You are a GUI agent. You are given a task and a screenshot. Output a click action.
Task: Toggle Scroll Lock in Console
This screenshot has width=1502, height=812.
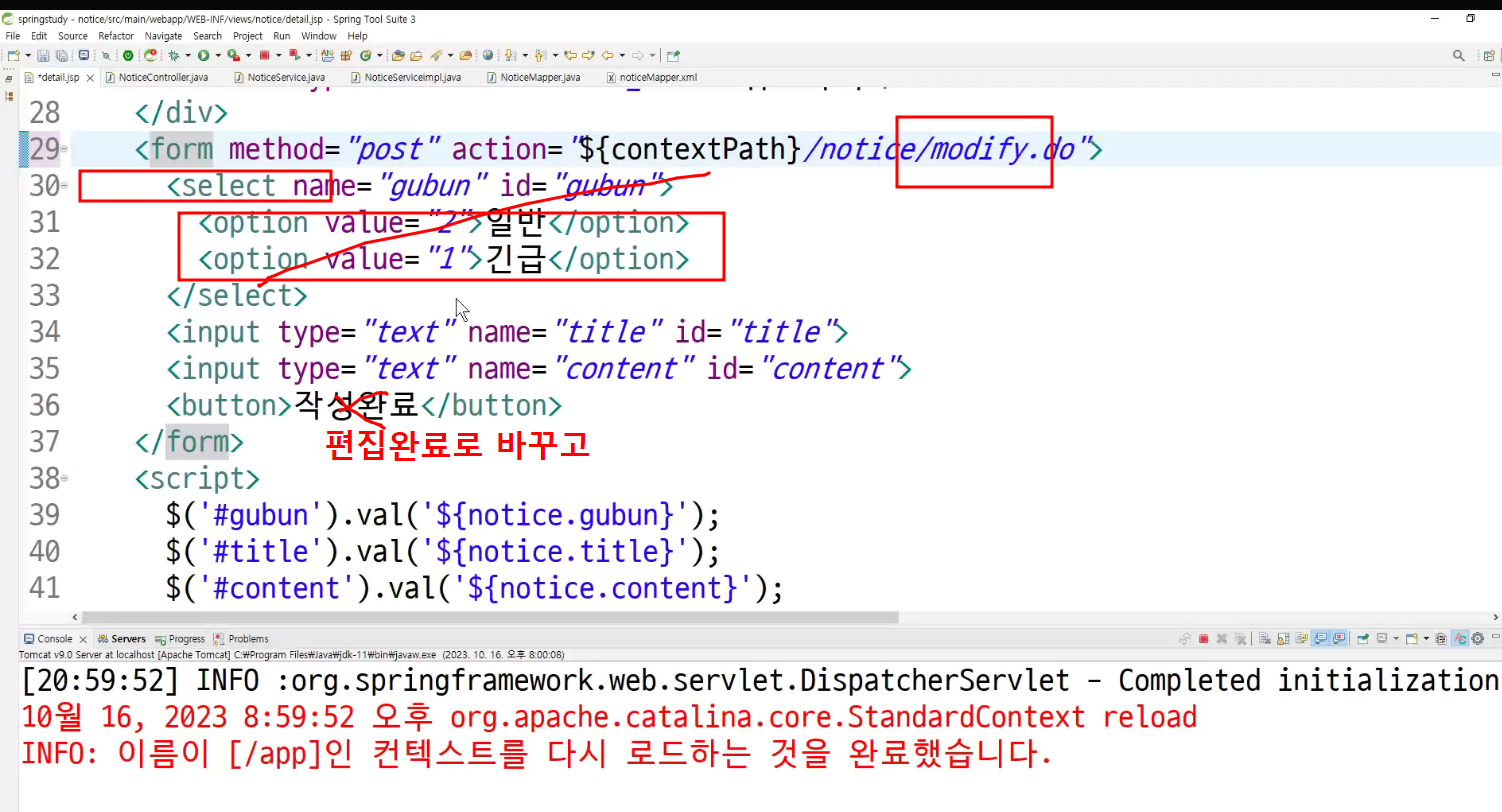pyautogui.click(x=1283, y=638)
